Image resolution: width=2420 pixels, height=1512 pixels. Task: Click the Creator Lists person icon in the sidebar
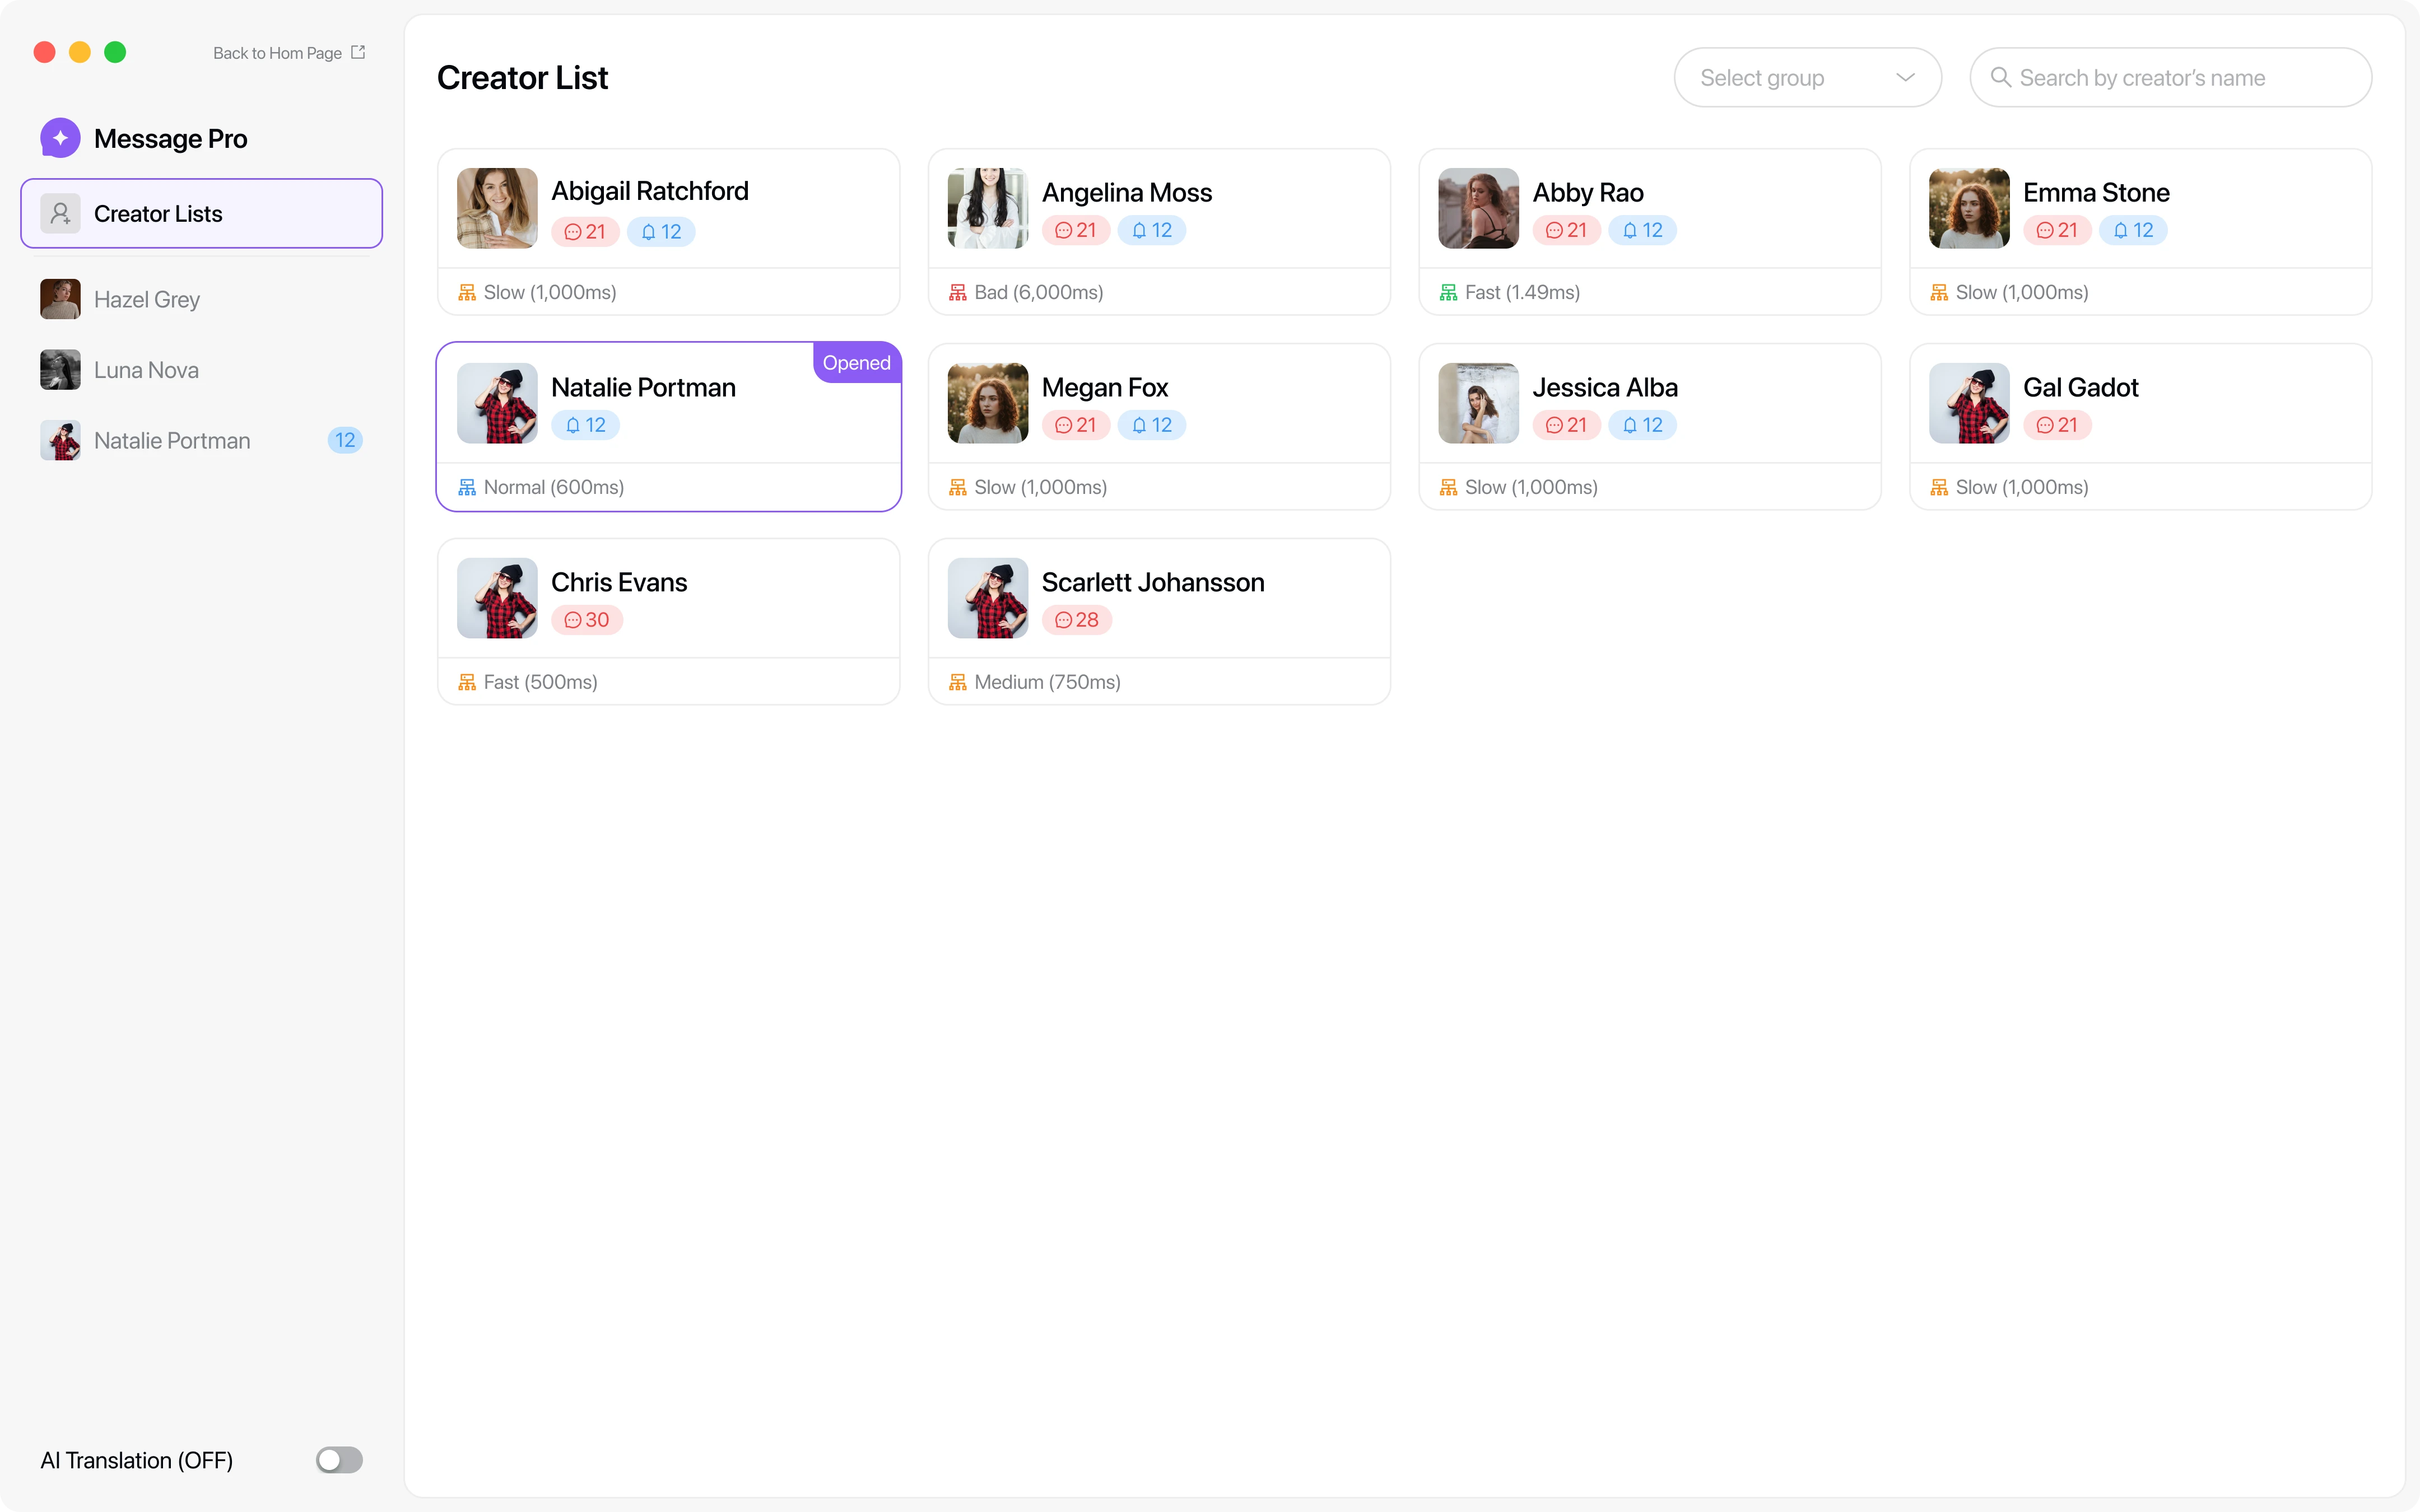tap(60, 213)
